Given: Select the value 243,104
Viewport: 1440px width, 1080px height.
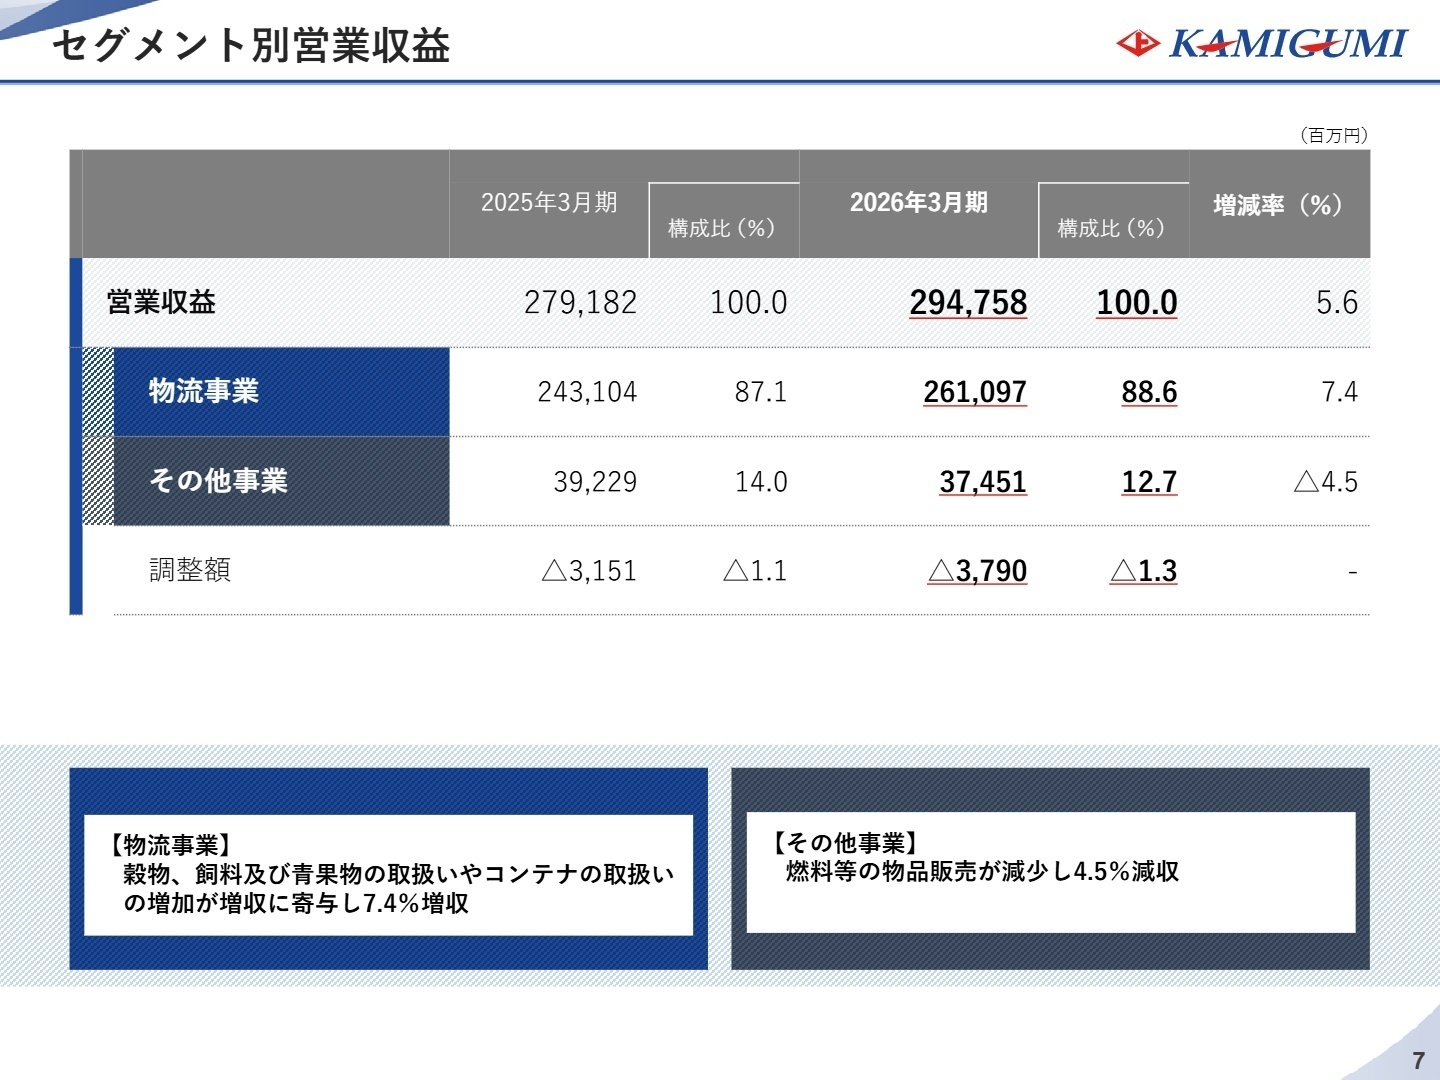Looking at the screenshot, I should 587,391.
